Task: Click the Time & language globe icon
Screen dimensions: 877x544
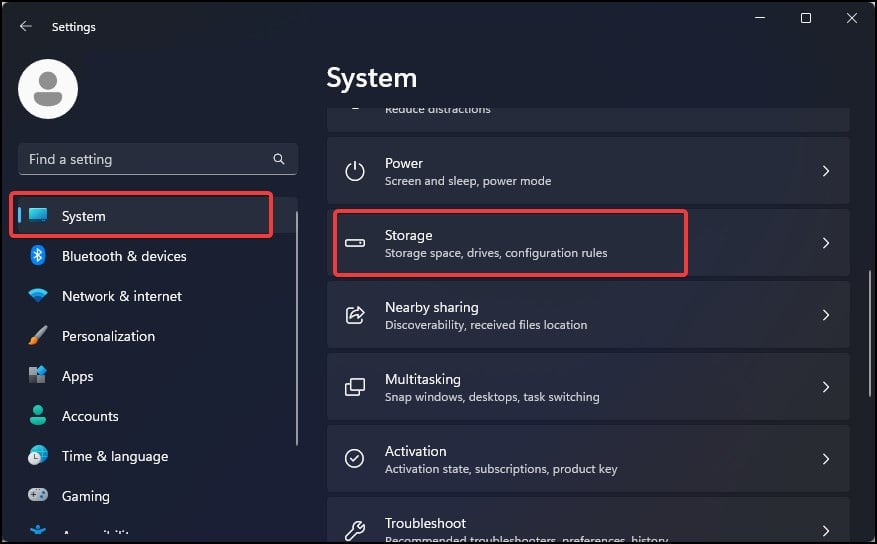Action: 38,455
